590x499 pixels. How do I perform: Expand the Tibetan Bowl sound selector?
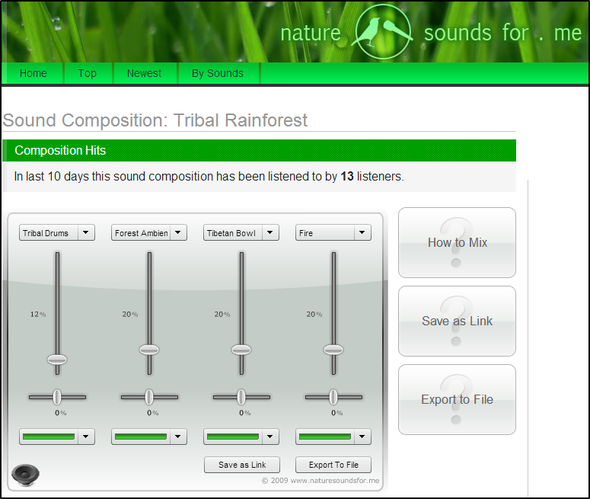[241, 233]
